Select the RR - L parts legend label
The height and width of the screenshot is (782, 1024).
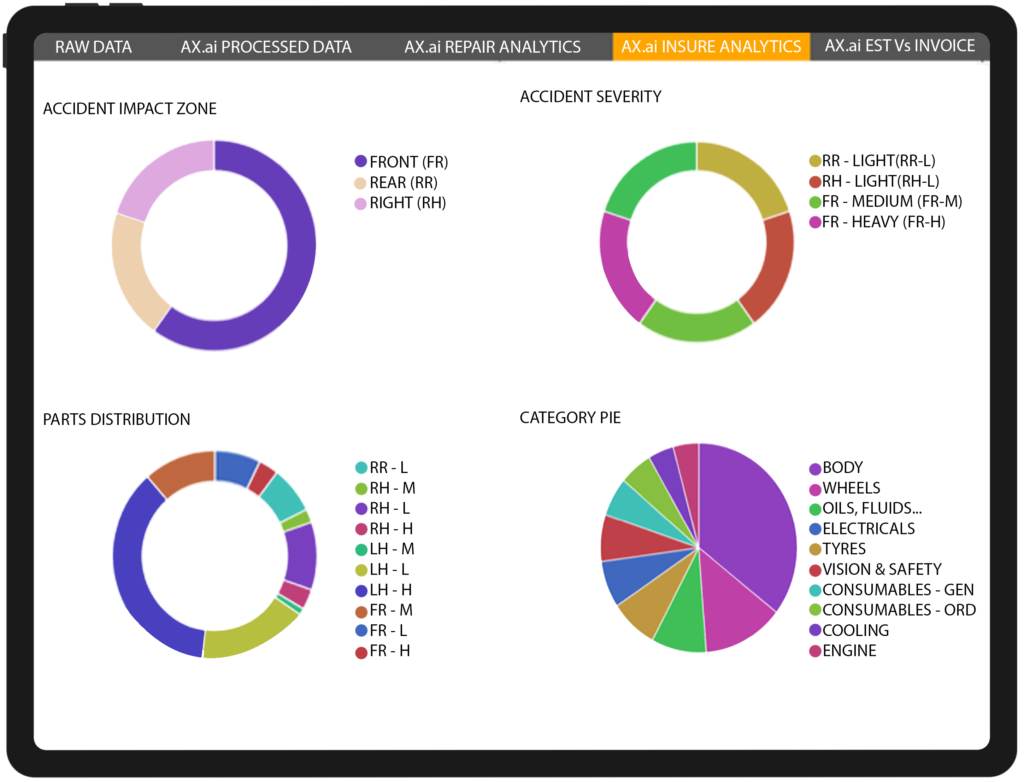coord(389,468)
